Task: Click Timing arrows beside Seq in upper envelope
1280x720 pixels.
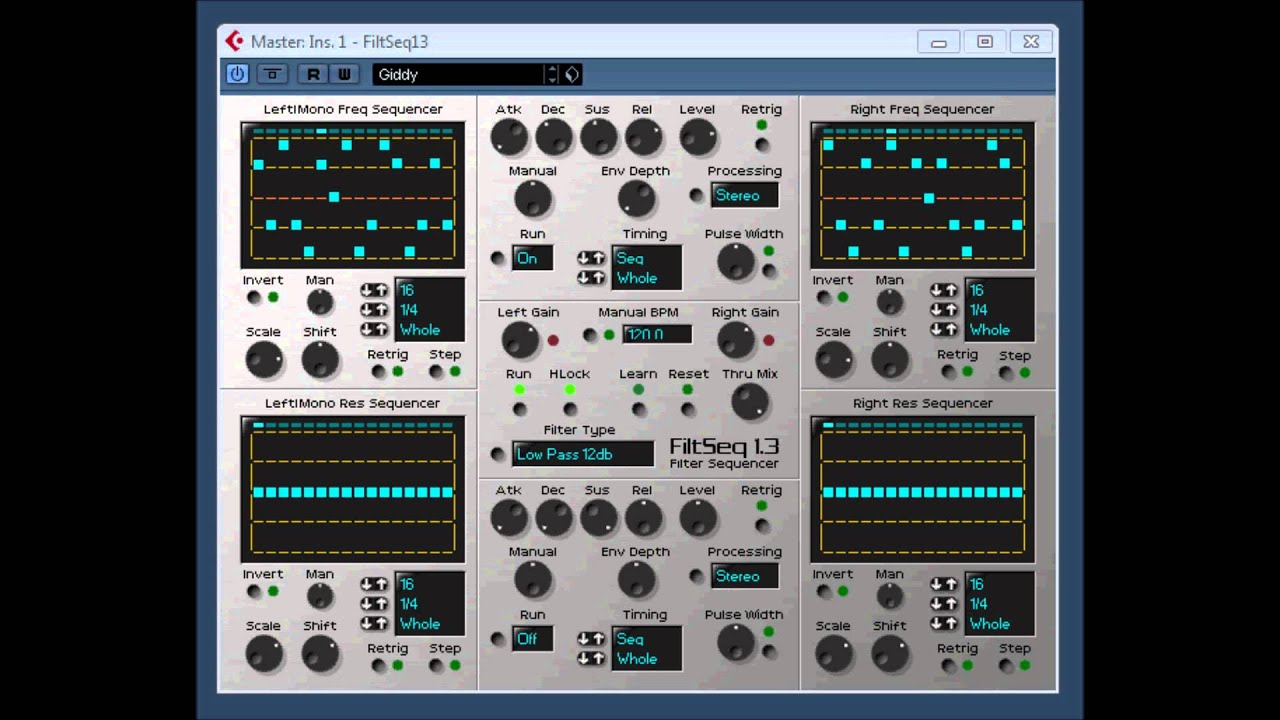Action: pos(591,258)
